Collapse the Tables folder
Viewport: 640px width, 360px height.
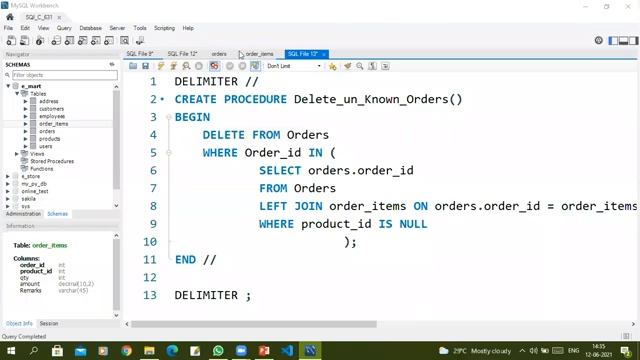point(17,93)
